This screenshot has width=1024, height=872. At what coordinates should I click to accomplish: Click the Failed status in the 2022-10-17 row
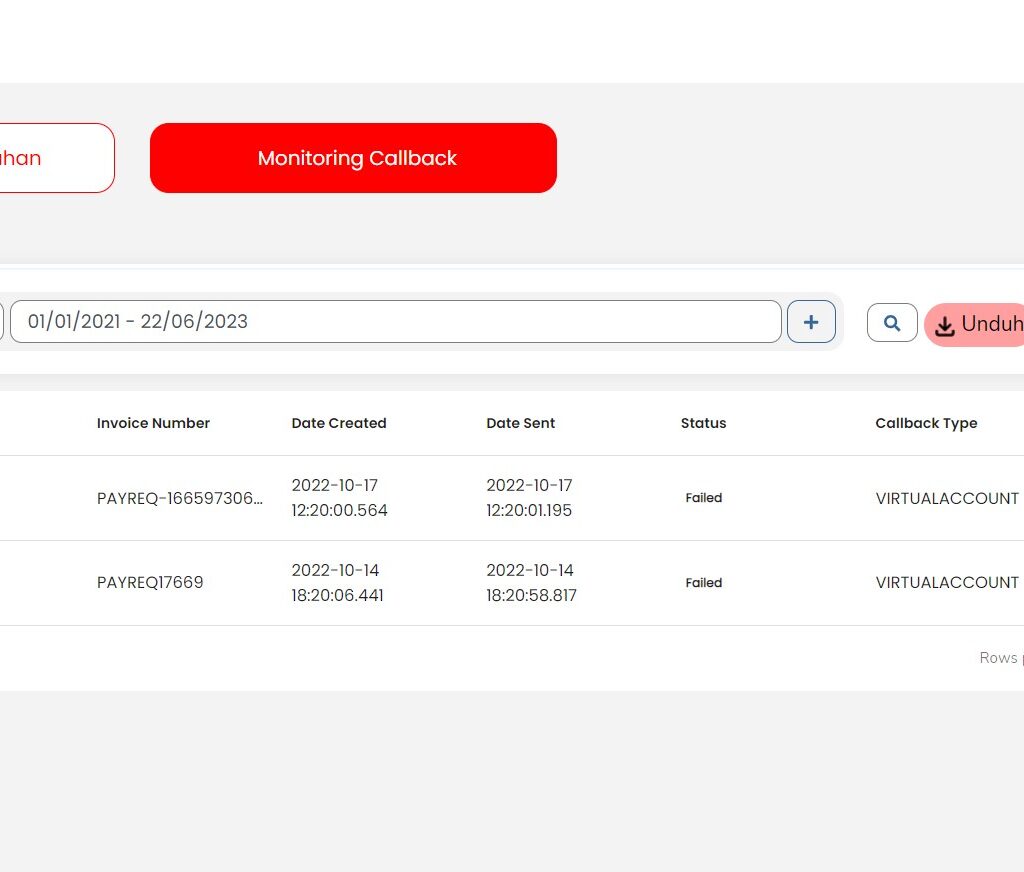tap(703, 498)
